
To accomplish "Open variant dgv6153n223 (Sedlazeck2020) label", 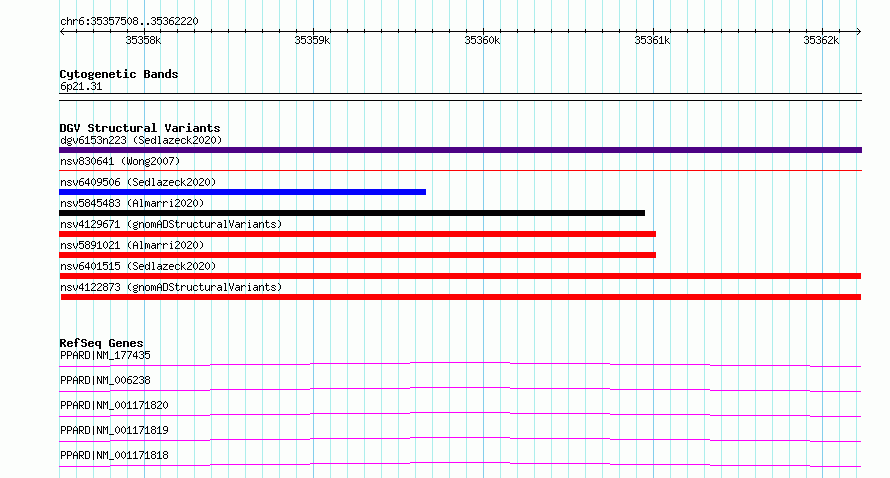I will (x=141, y=140).
